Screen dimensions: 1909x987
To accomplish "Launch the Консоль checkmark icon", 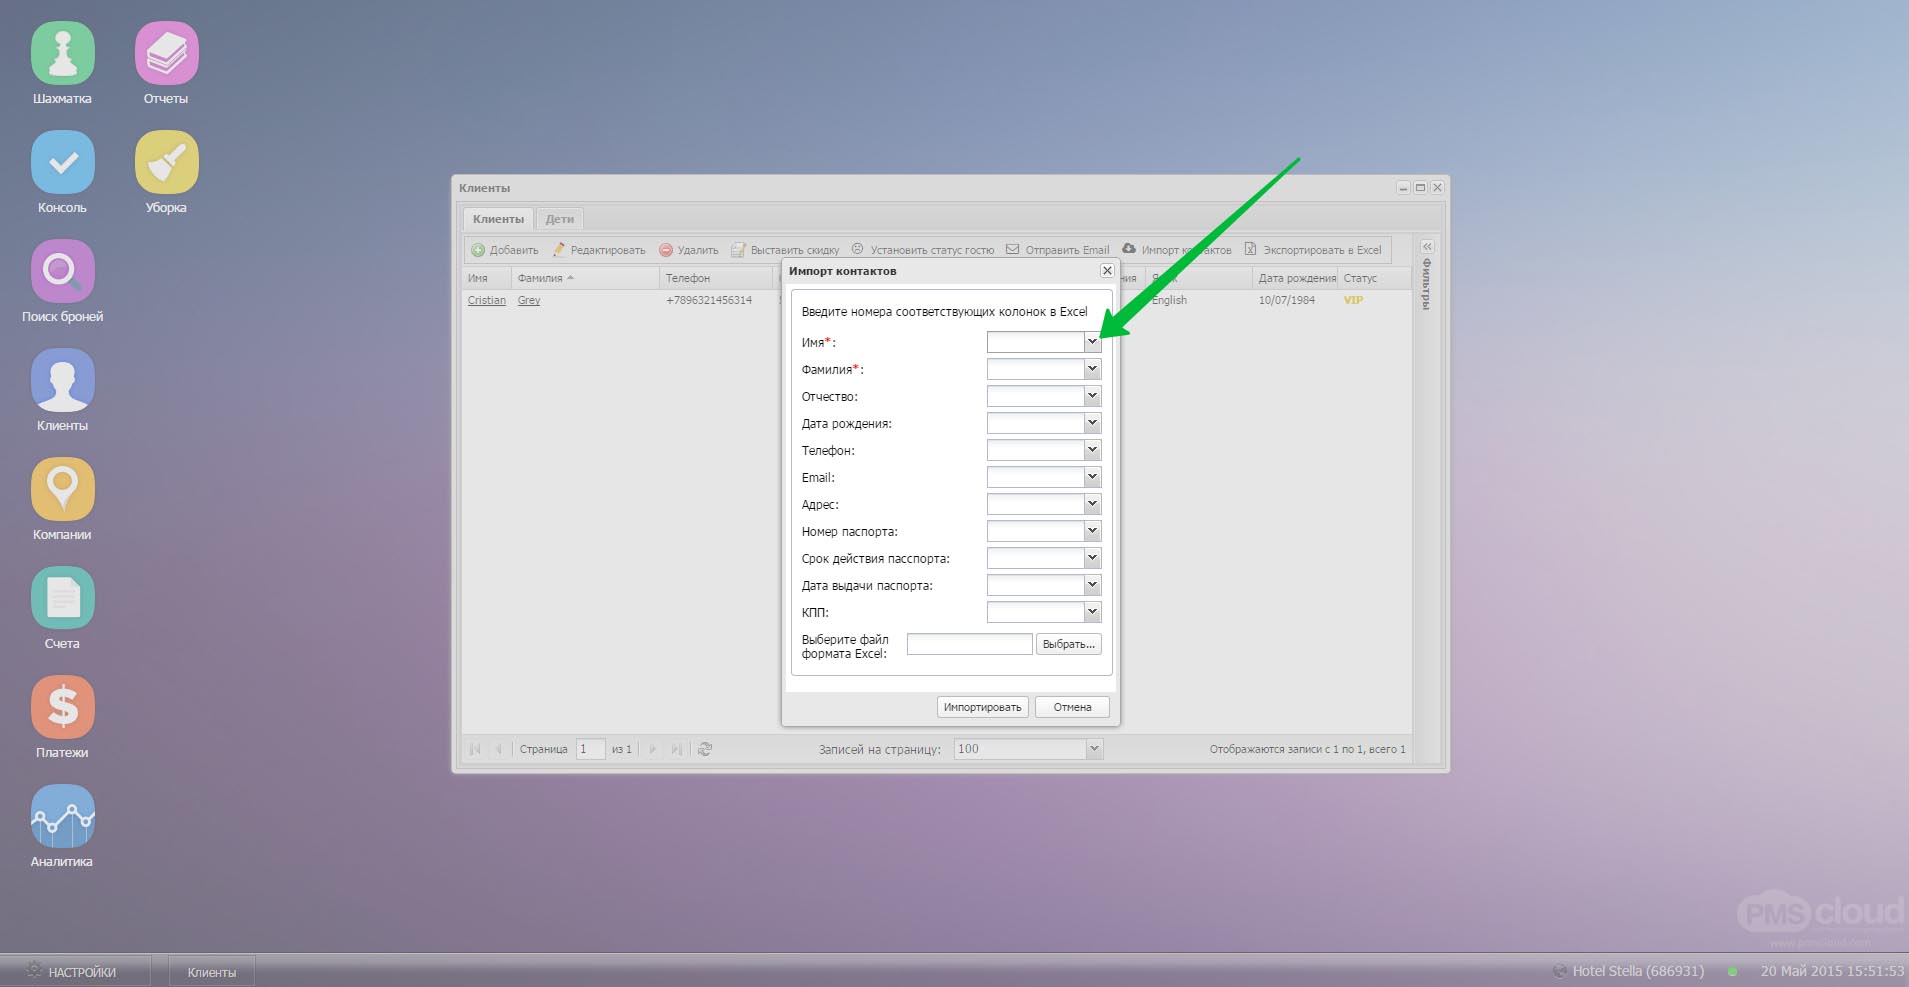I will click(x=62, y=162).
